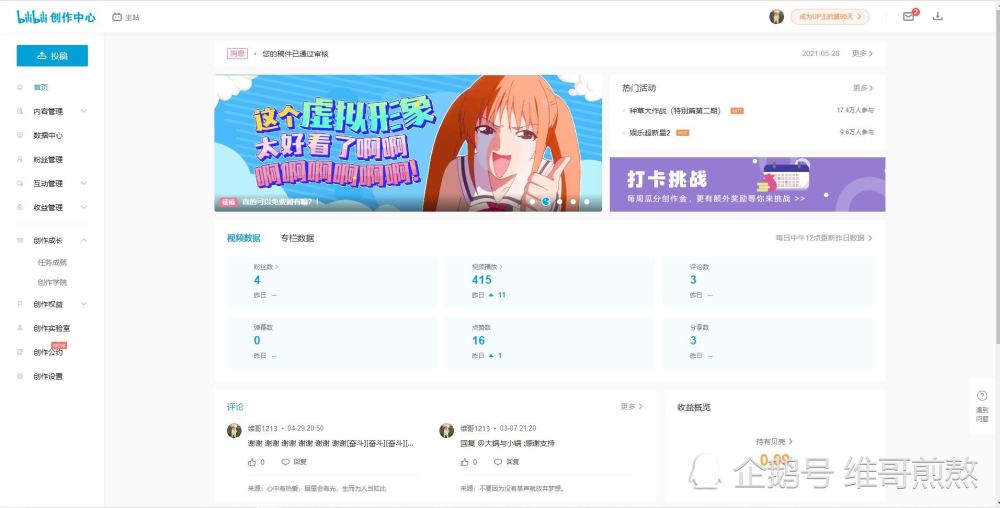
Task: Open the message envelope icon
Action: (909, 17)
